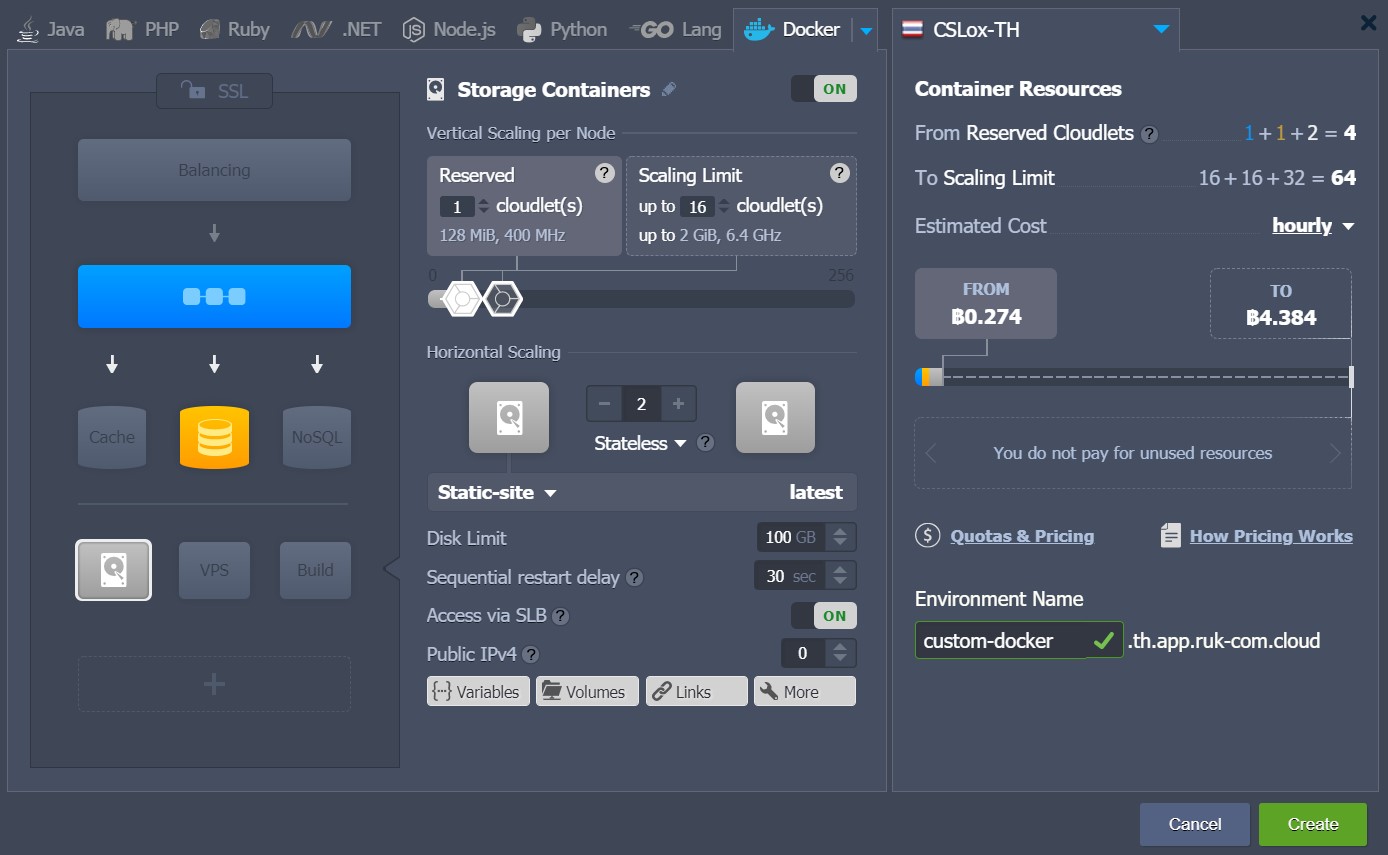The width and height of the screenshot is (1388, 855).
Task: Open the Stateless scaling mode dropdown
Action: point(640,443)
